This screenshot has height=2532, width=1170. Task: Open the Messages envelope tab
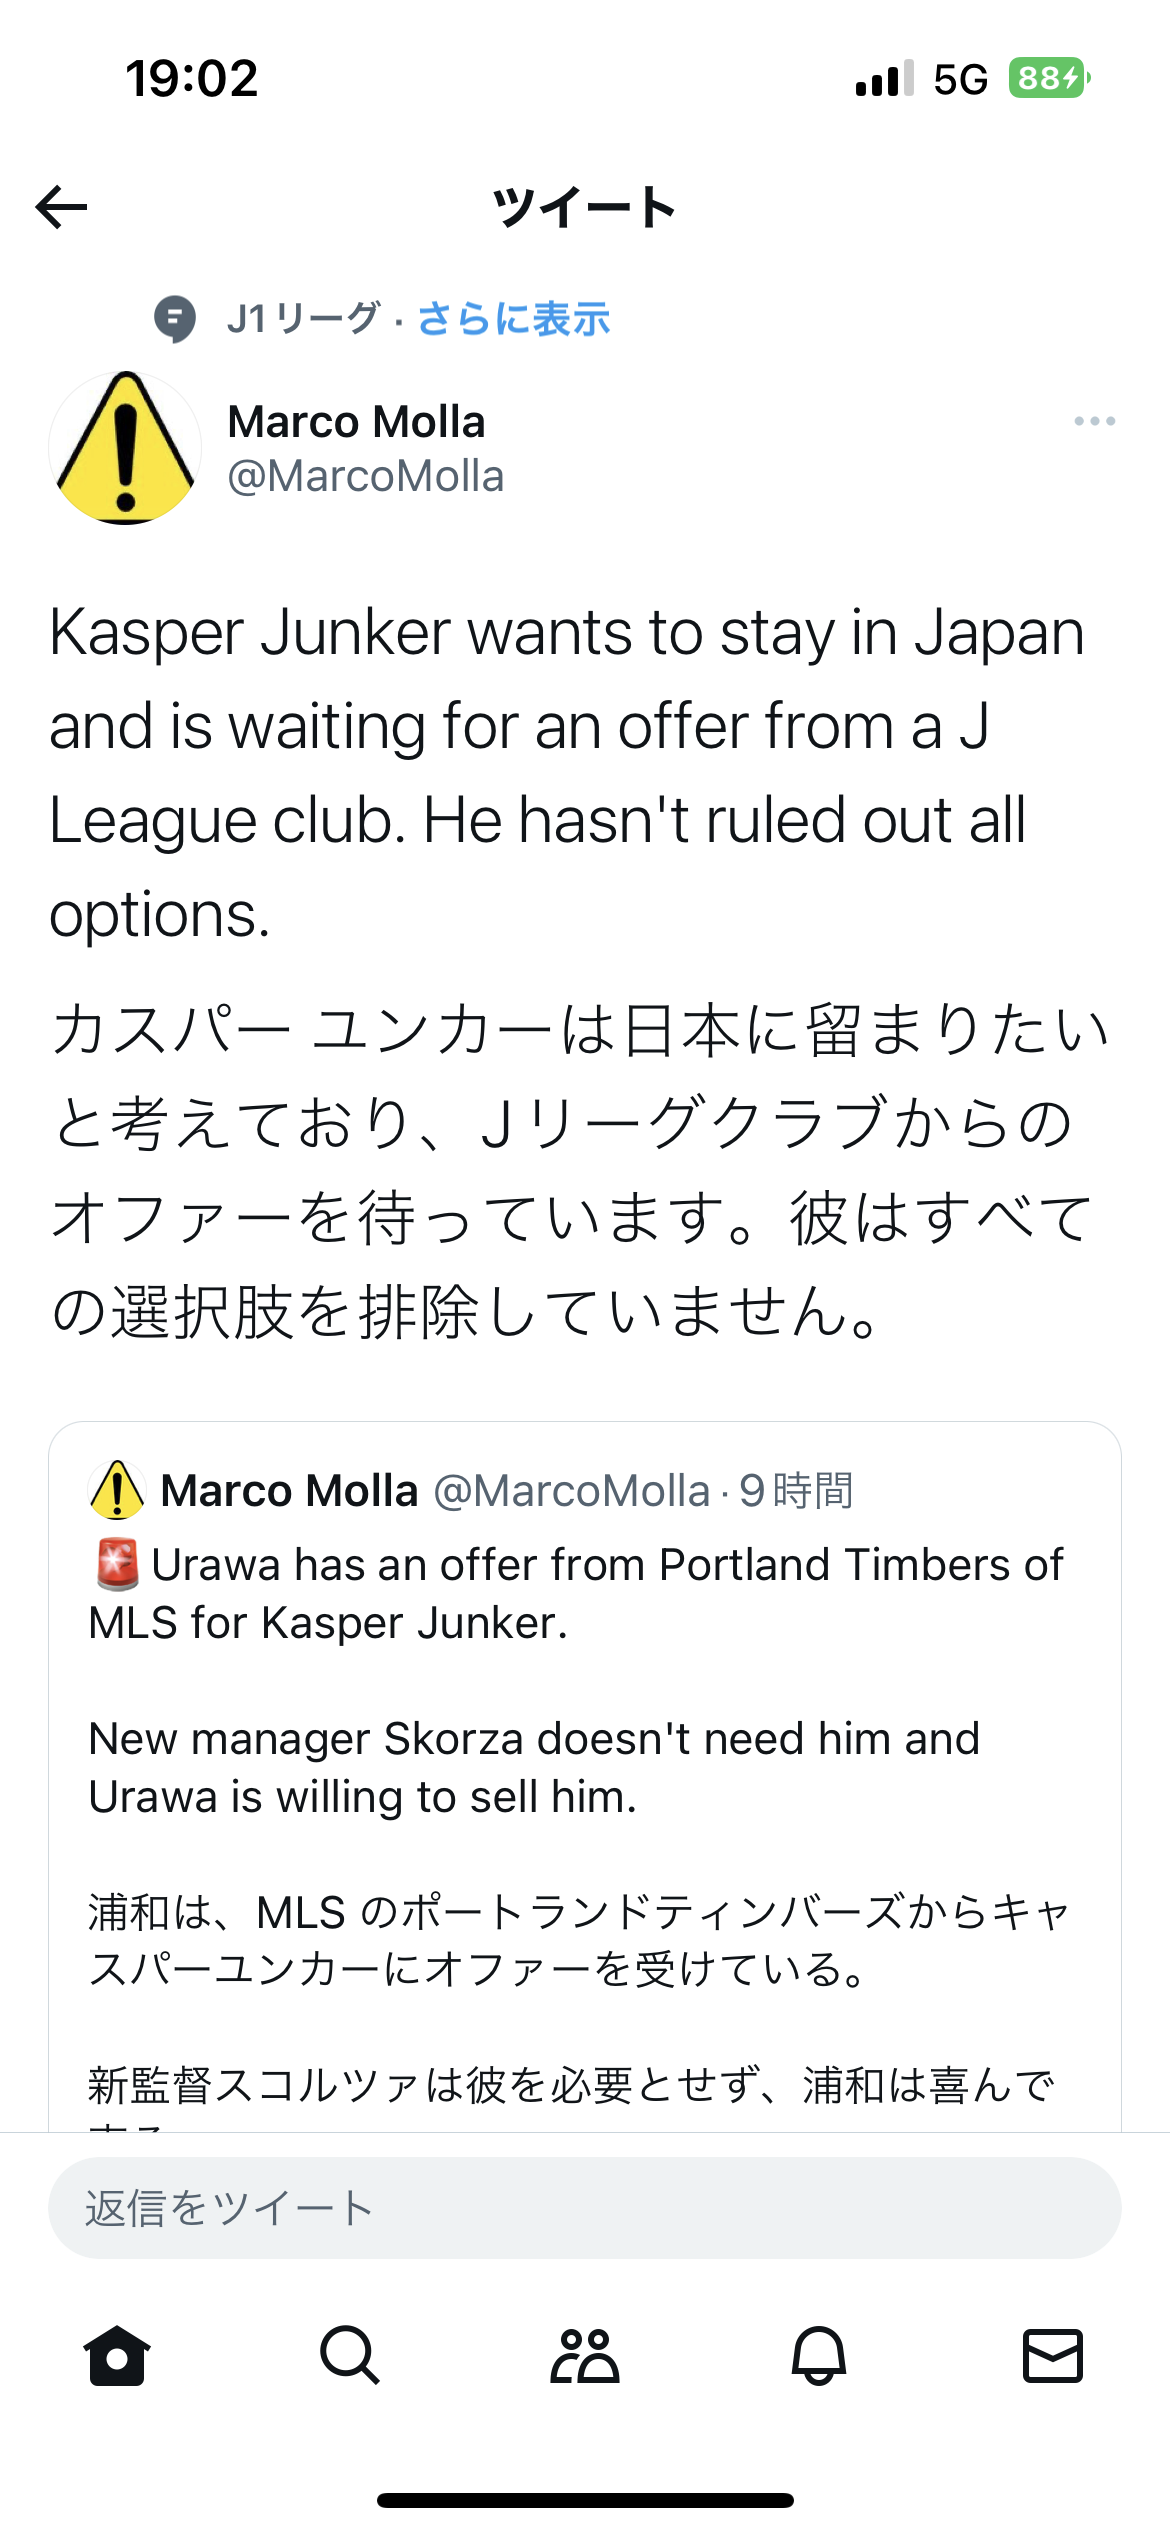[x=1053, y=2355]
